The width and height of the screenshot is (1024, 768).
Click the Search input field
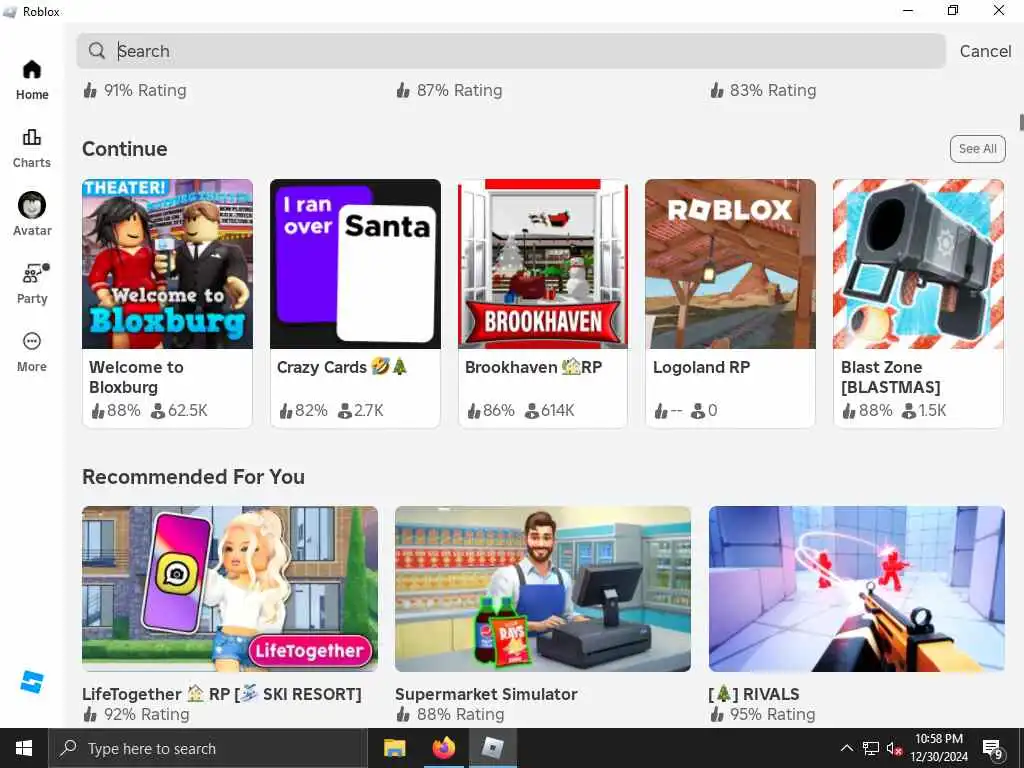click(x=511, y=51)
